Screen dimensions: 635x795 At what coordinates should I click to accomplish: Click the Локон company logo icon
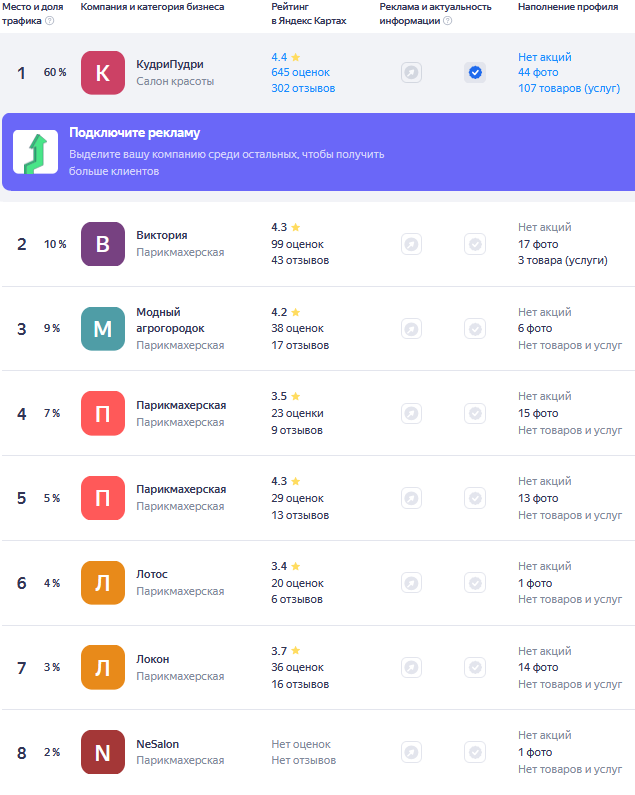(x=103, y=667)
